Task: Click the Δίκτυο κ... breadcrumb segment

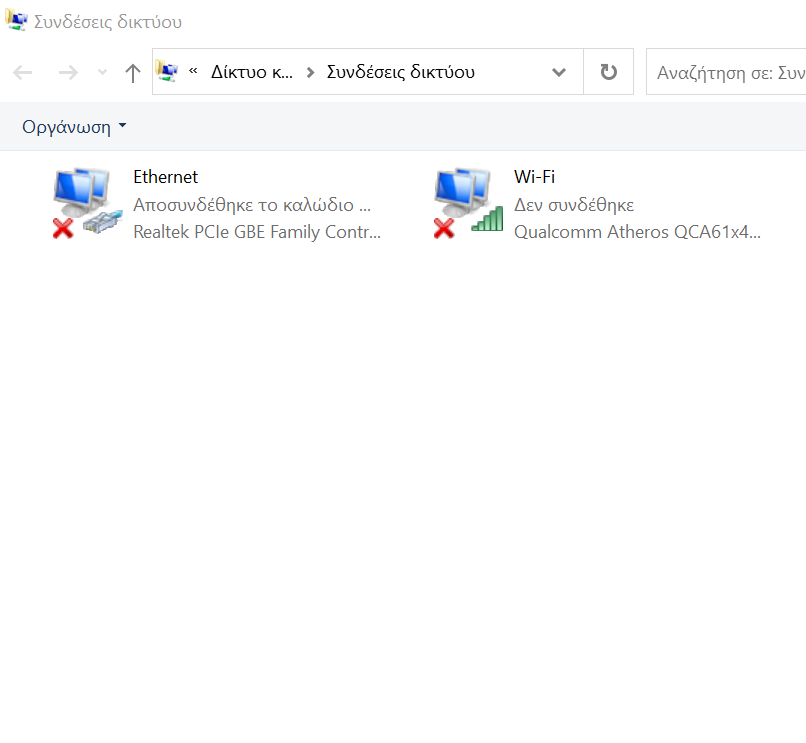Action: [252, 72]
